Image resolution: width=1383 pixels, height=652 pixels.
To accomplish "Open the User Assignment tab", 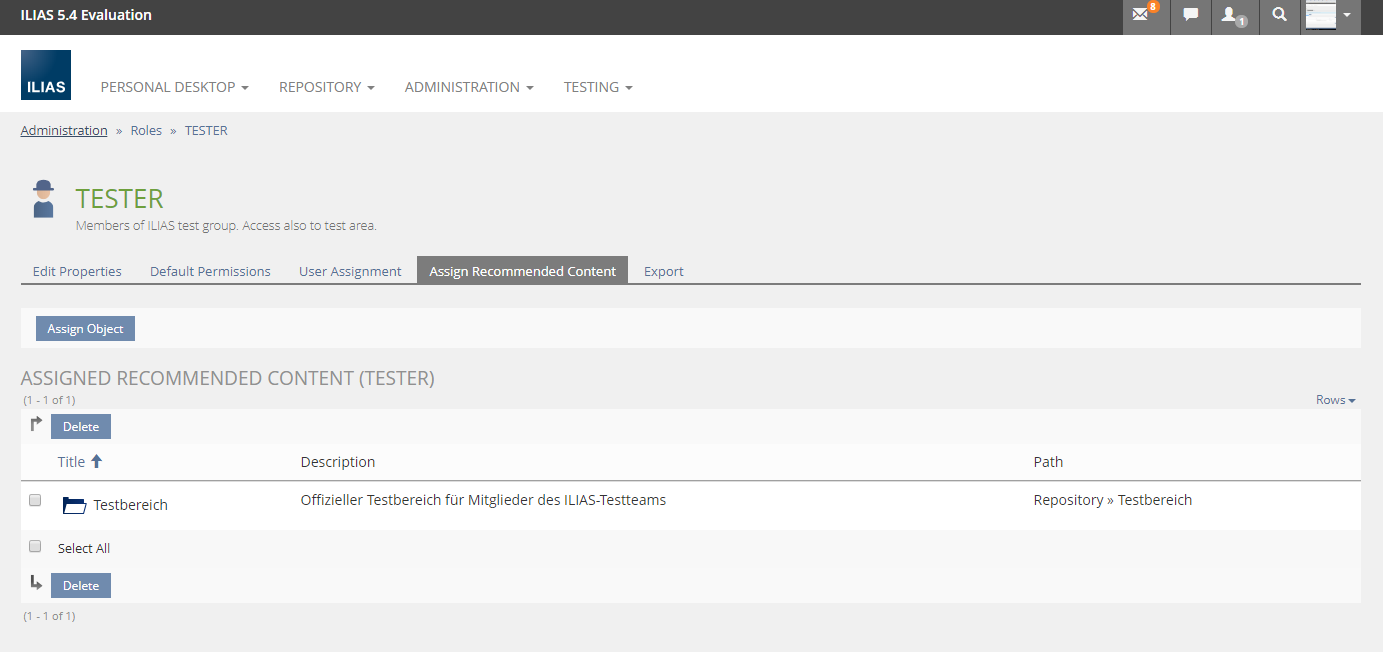I will point(350,271).
